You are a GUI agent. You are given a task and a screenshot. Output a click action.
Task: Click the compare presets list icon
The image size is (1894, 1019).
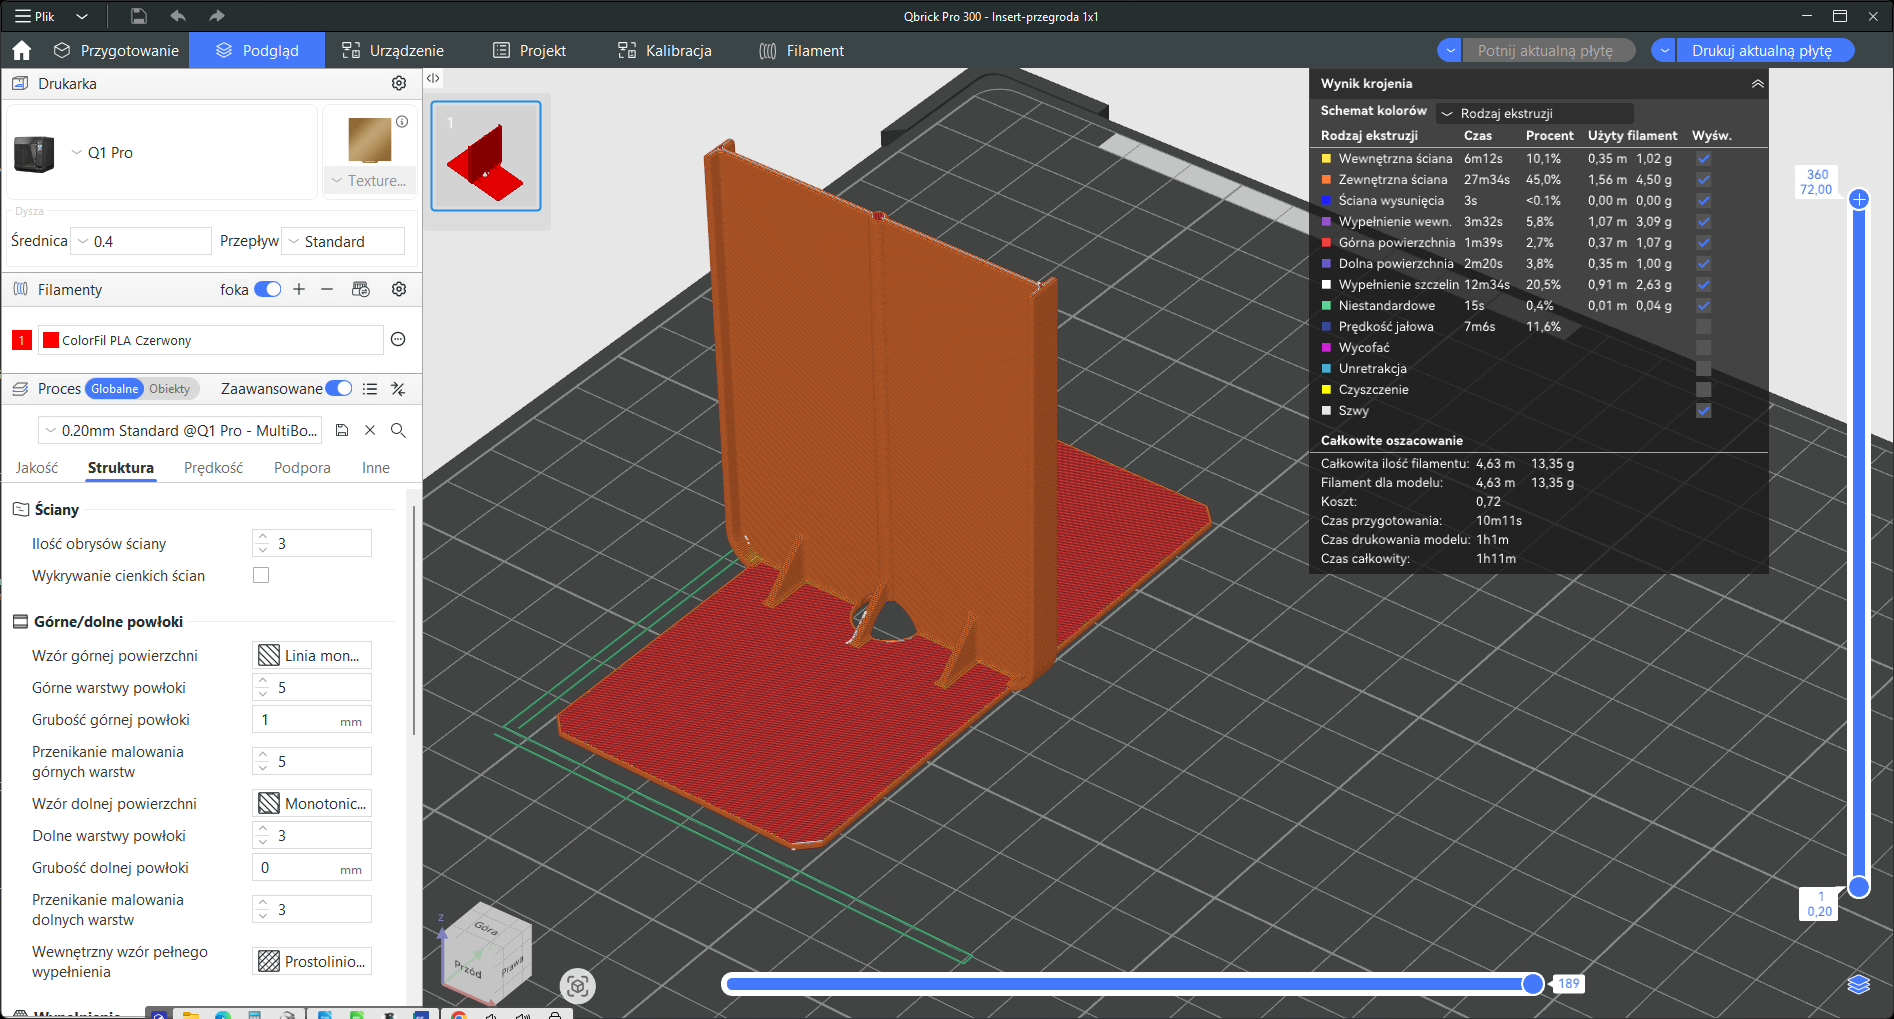point(370,389)
